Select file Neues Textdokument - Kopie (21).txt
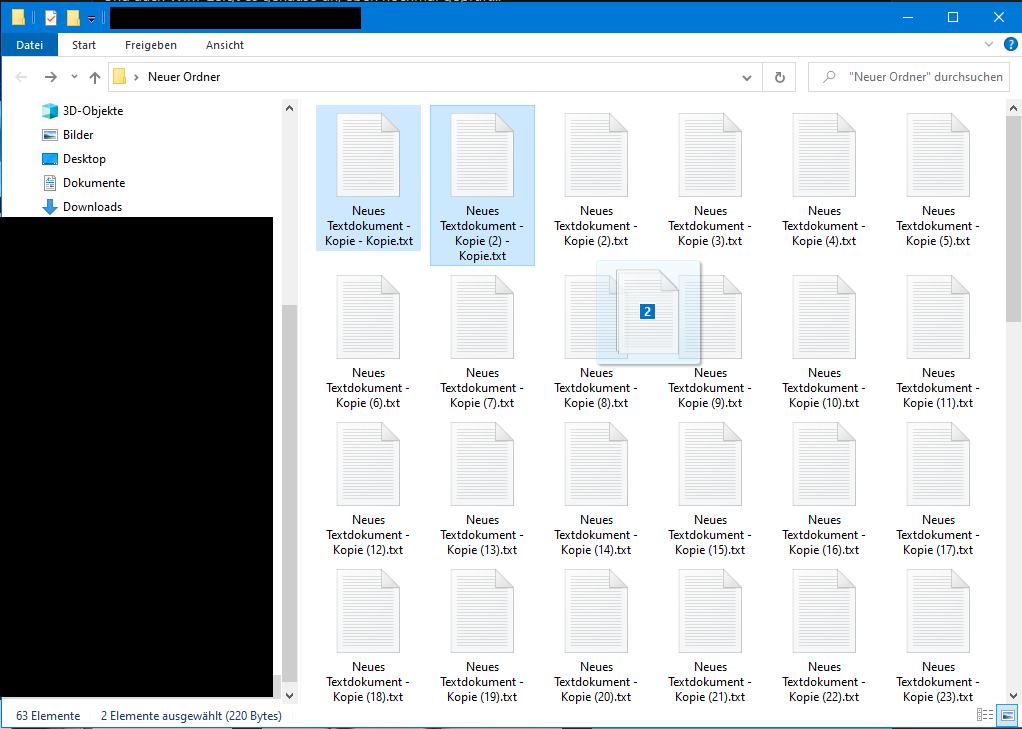This screenshot has height=729, width=1022. (710, 635)
